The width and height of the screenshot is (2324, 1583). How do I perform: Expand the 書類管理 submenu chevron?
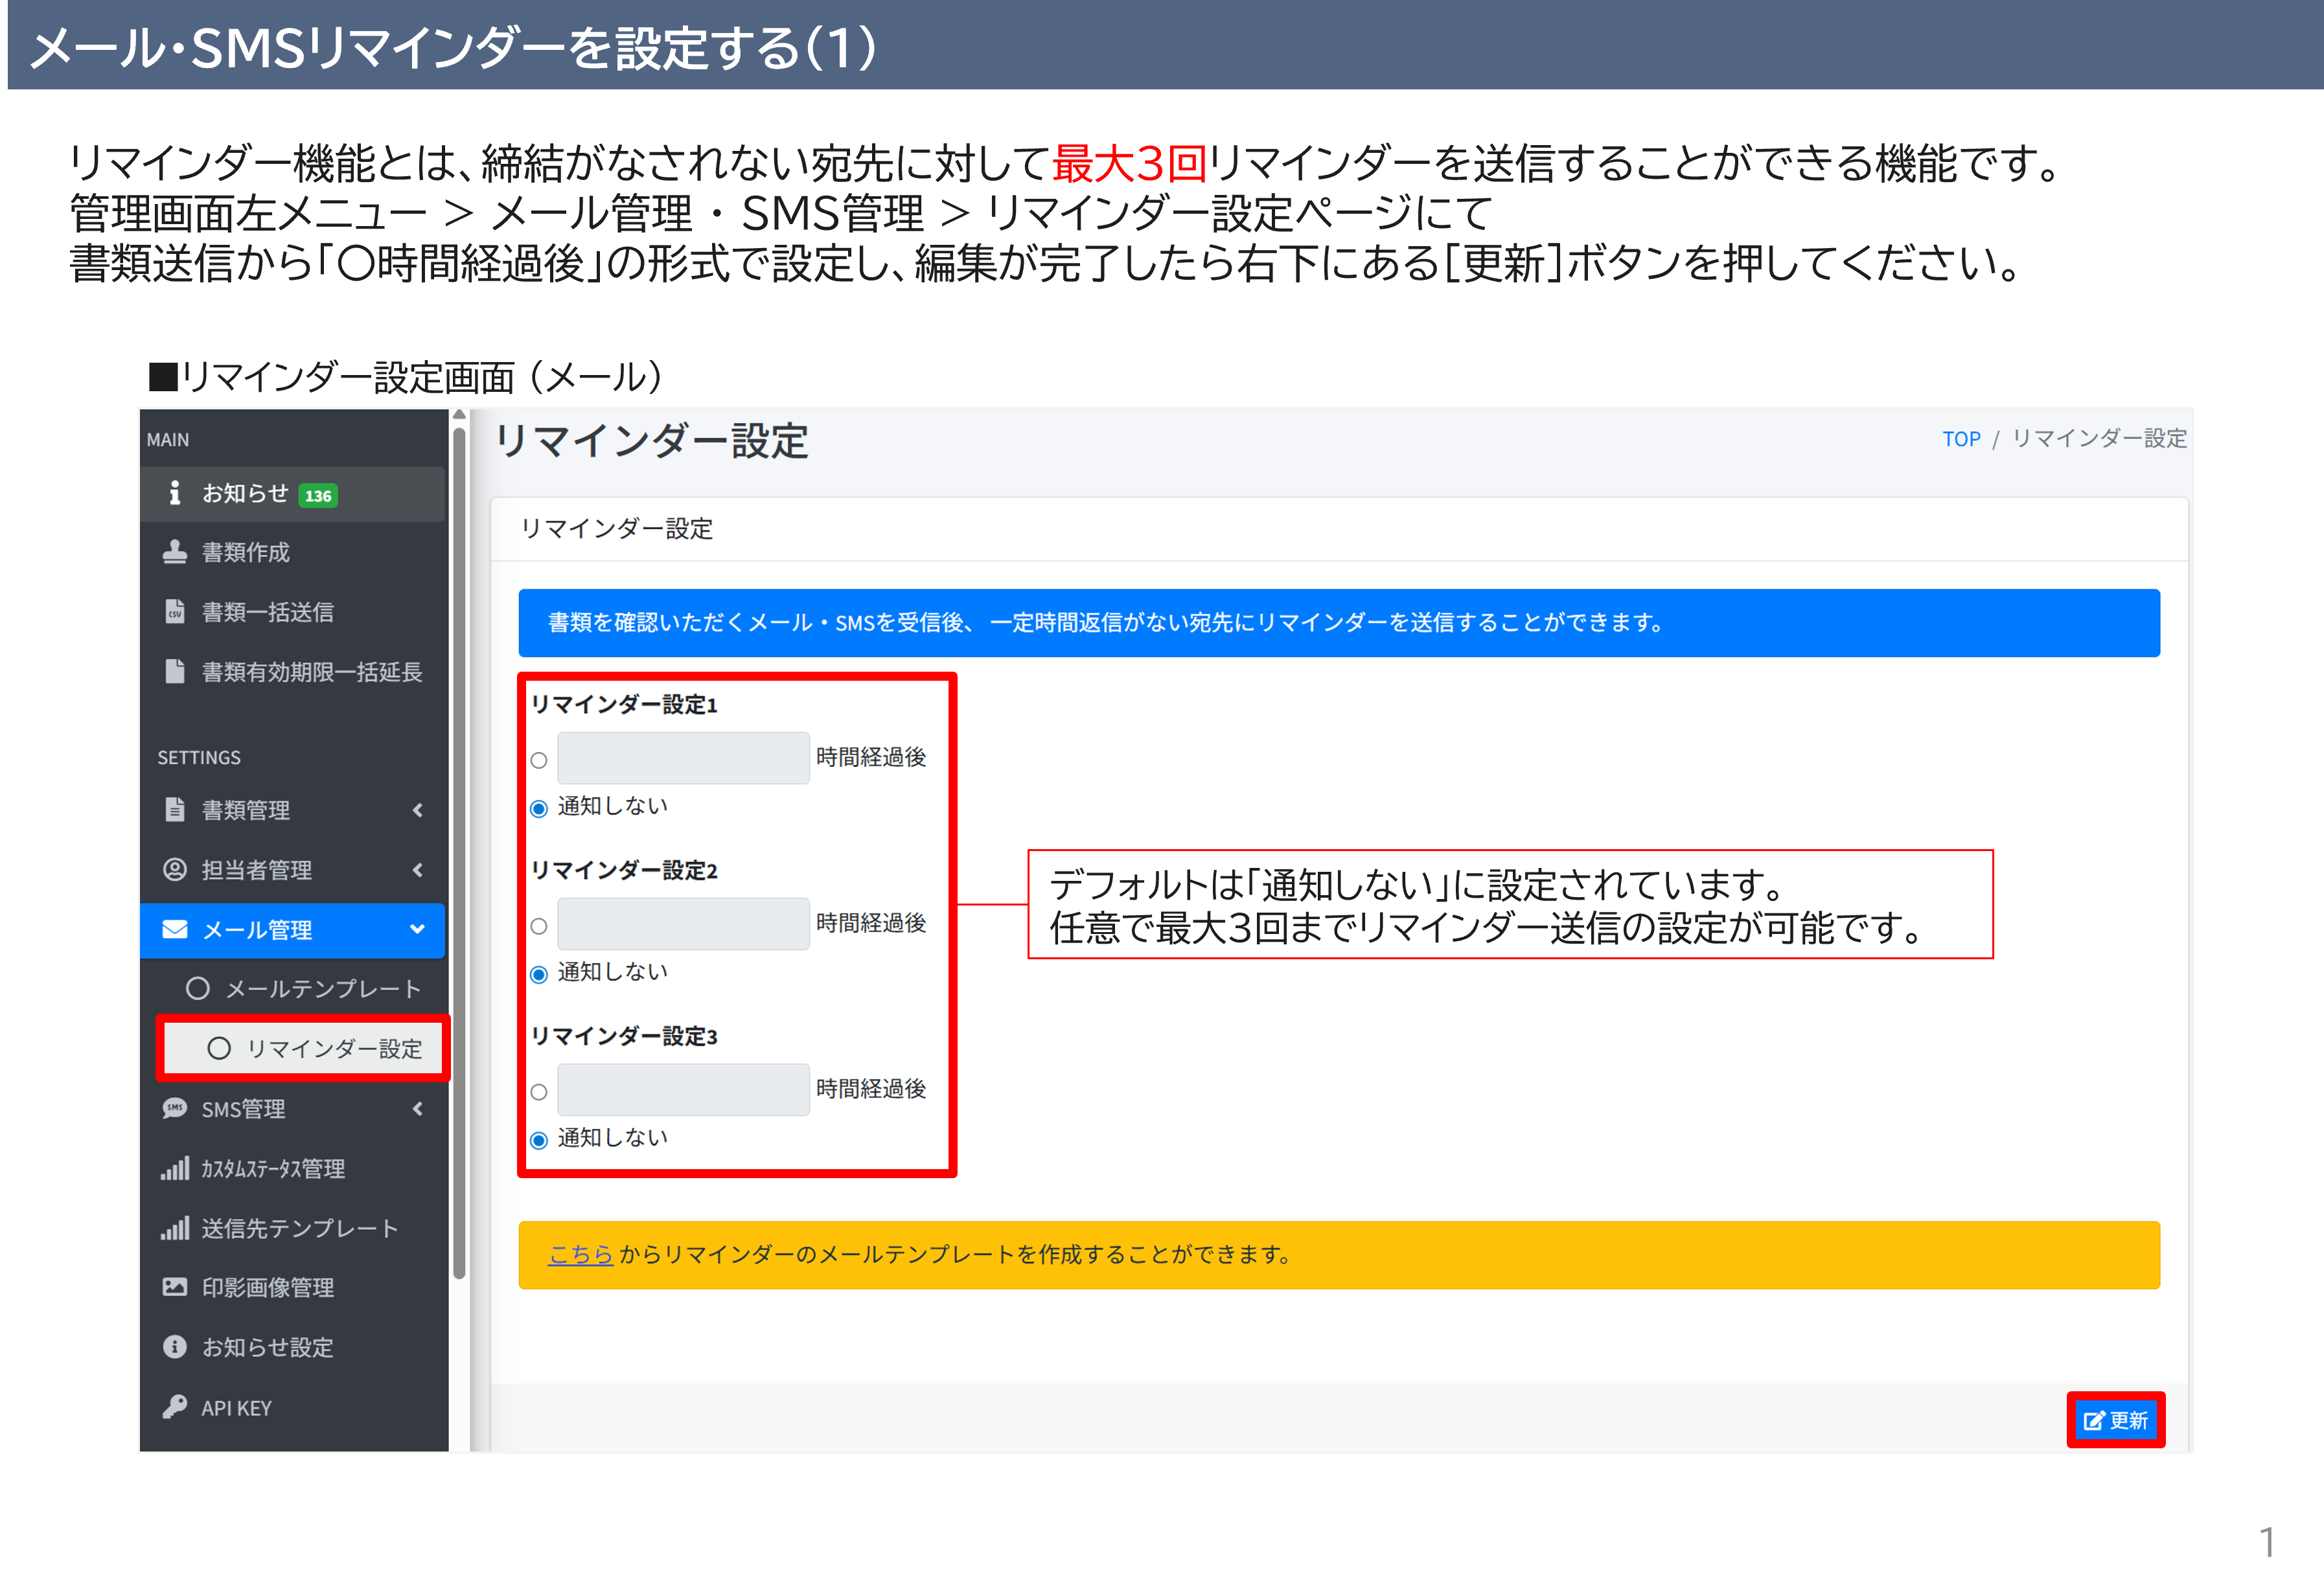418,810
